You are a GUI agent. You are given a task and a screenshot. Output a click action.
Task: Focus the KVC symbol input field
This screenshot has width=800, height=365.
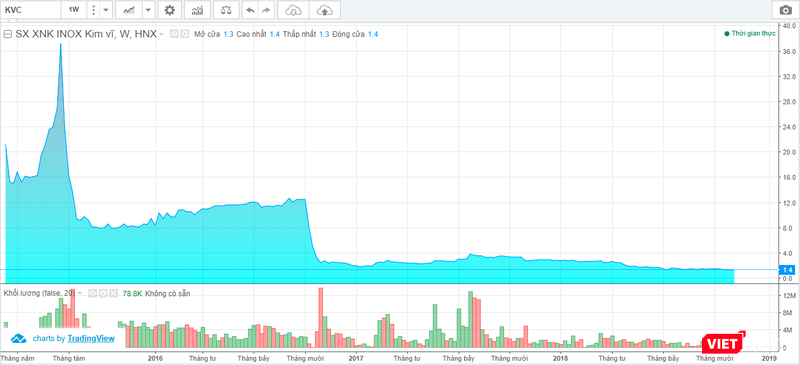(30, 10)
